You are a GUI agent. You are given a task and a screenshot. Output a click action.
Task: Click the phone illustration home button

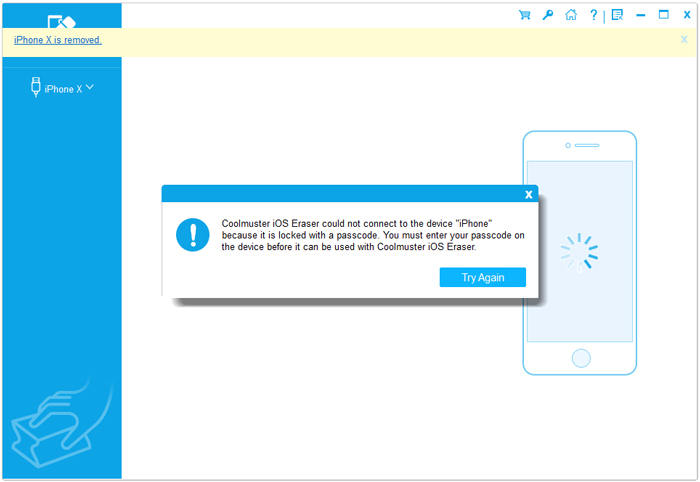[580, 357]
